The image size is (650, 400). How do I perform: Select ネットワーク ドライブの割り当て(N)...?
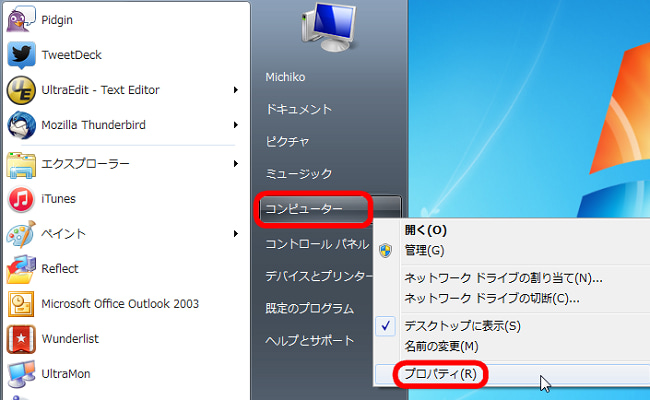pyautogui.click(x=503, y=278)
